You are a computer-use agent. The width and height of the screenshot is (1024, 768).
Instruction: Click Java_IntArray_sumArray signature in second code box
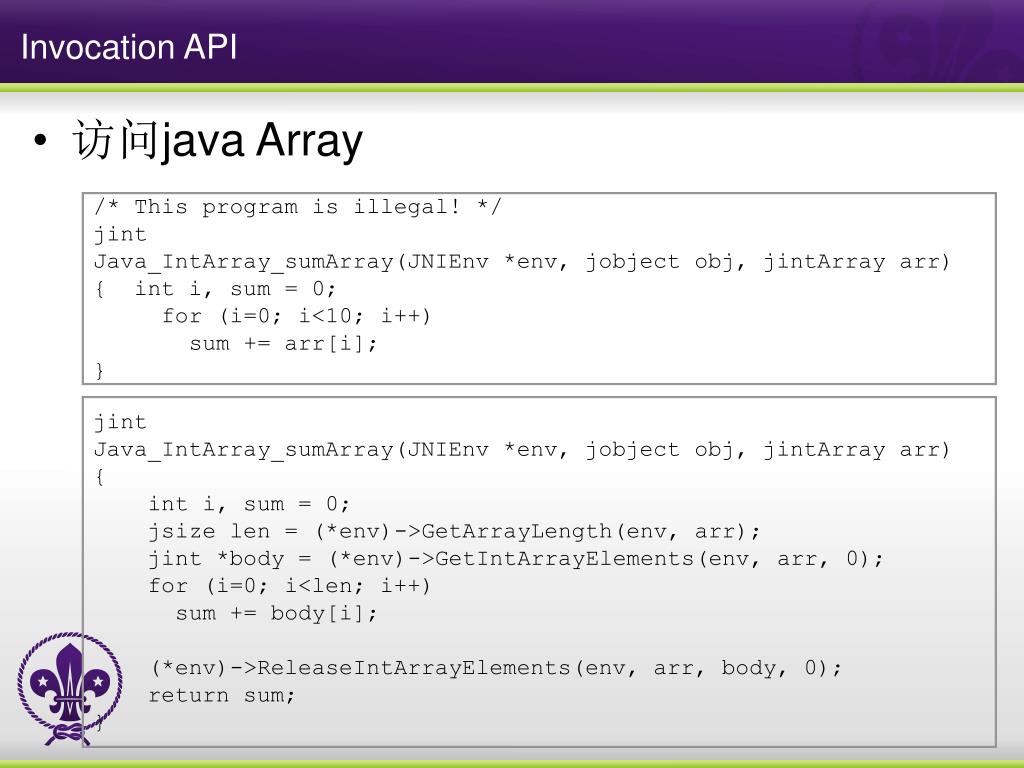pyautogui.click(x=522, y=450)
